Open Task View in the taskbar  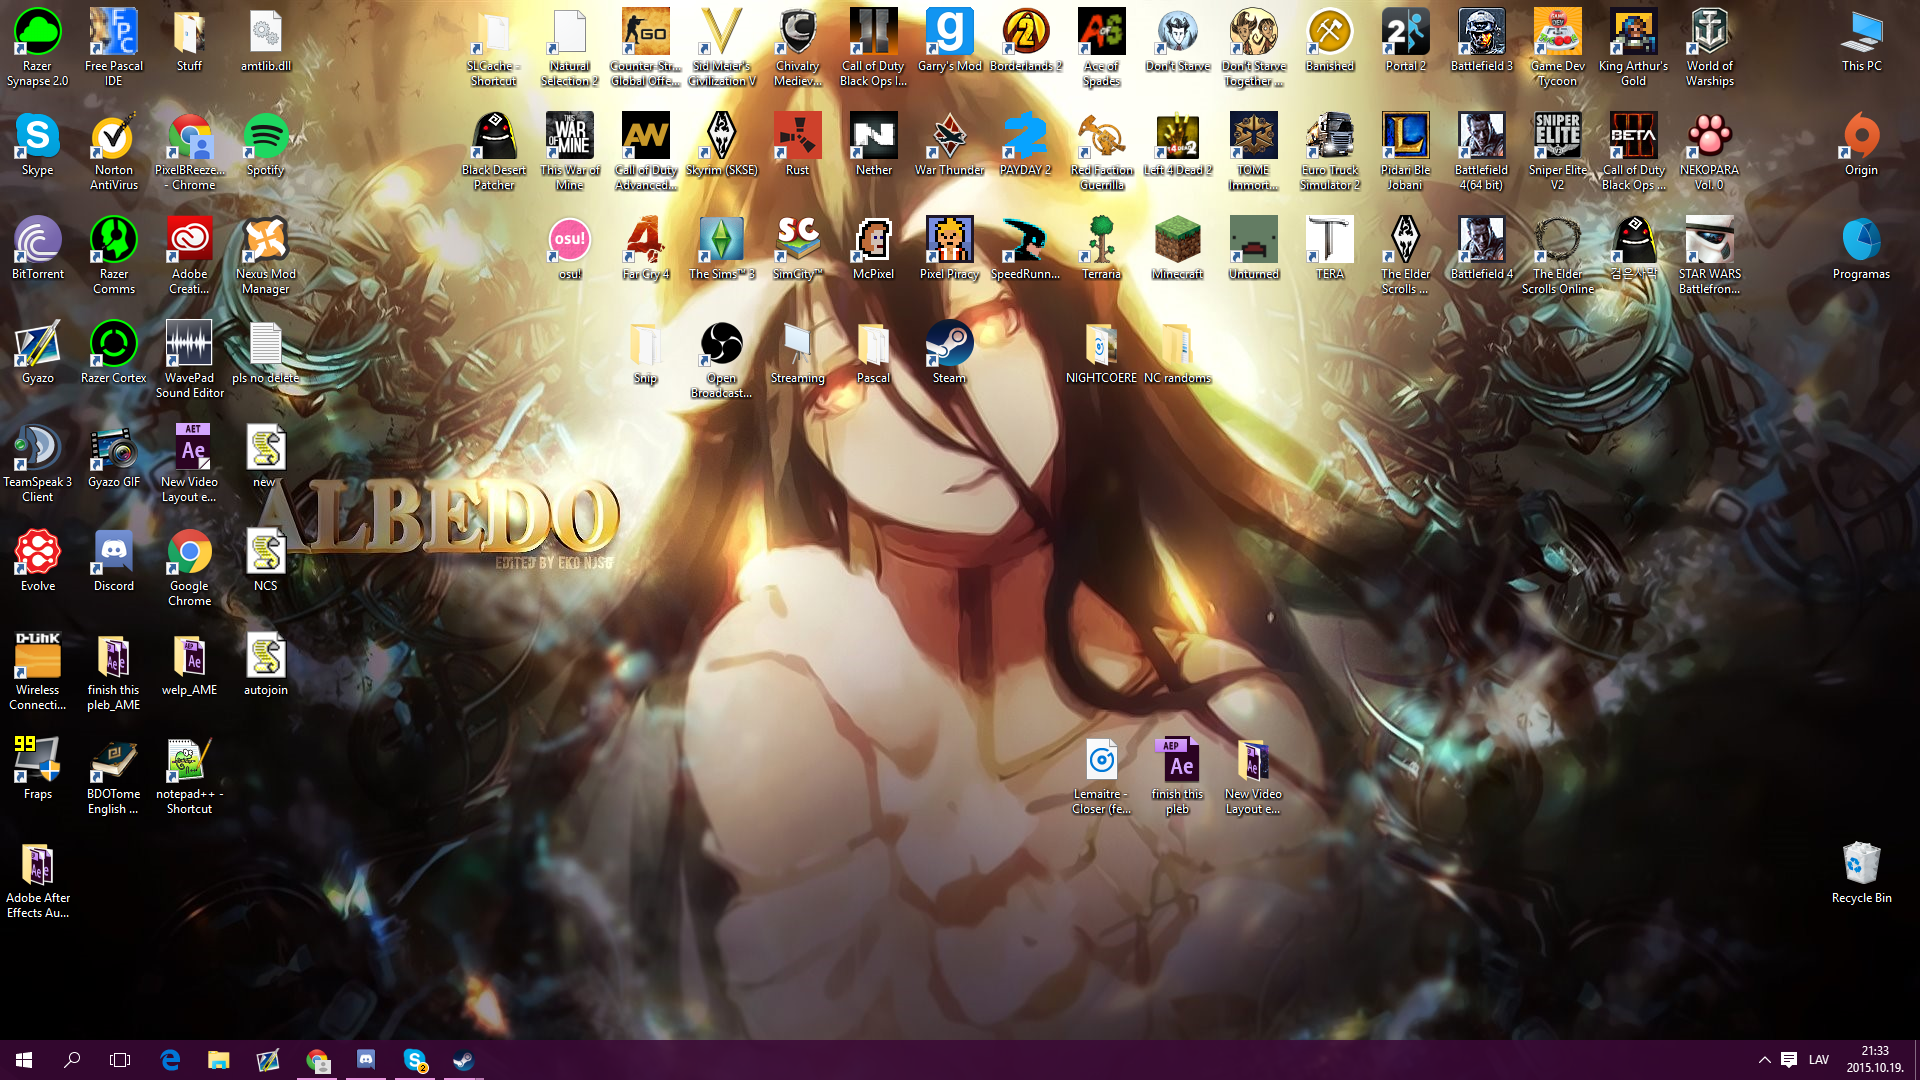(x=120, y=1060)
